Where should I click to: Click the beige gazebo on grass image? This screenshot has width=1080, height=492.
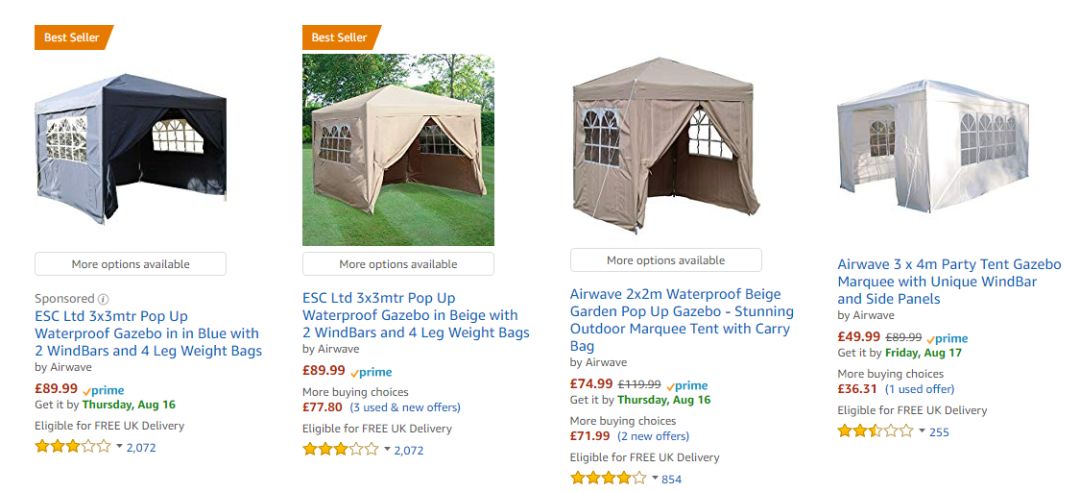click(398, 150)
